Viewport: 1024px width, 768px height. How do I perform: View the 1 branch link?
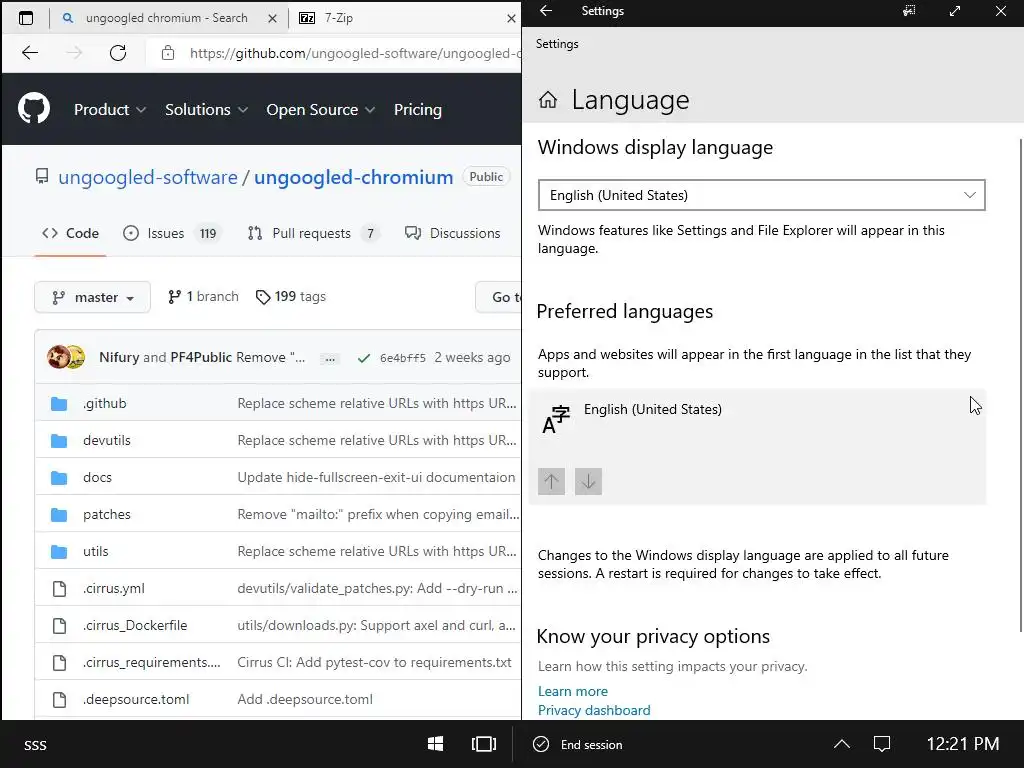click(203, 296)
